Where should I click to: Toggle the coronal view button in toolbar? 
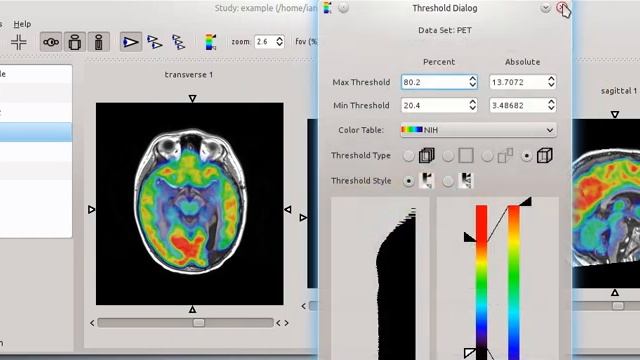click(75, 42)
